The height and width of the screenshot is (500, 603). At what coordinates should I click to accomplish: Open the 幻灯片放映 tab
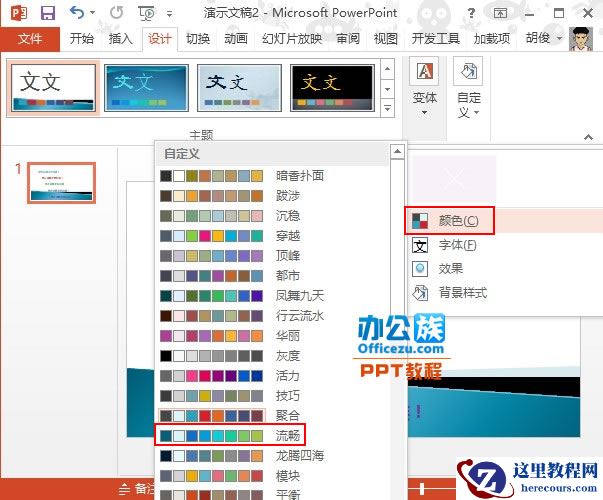(292, 38)
